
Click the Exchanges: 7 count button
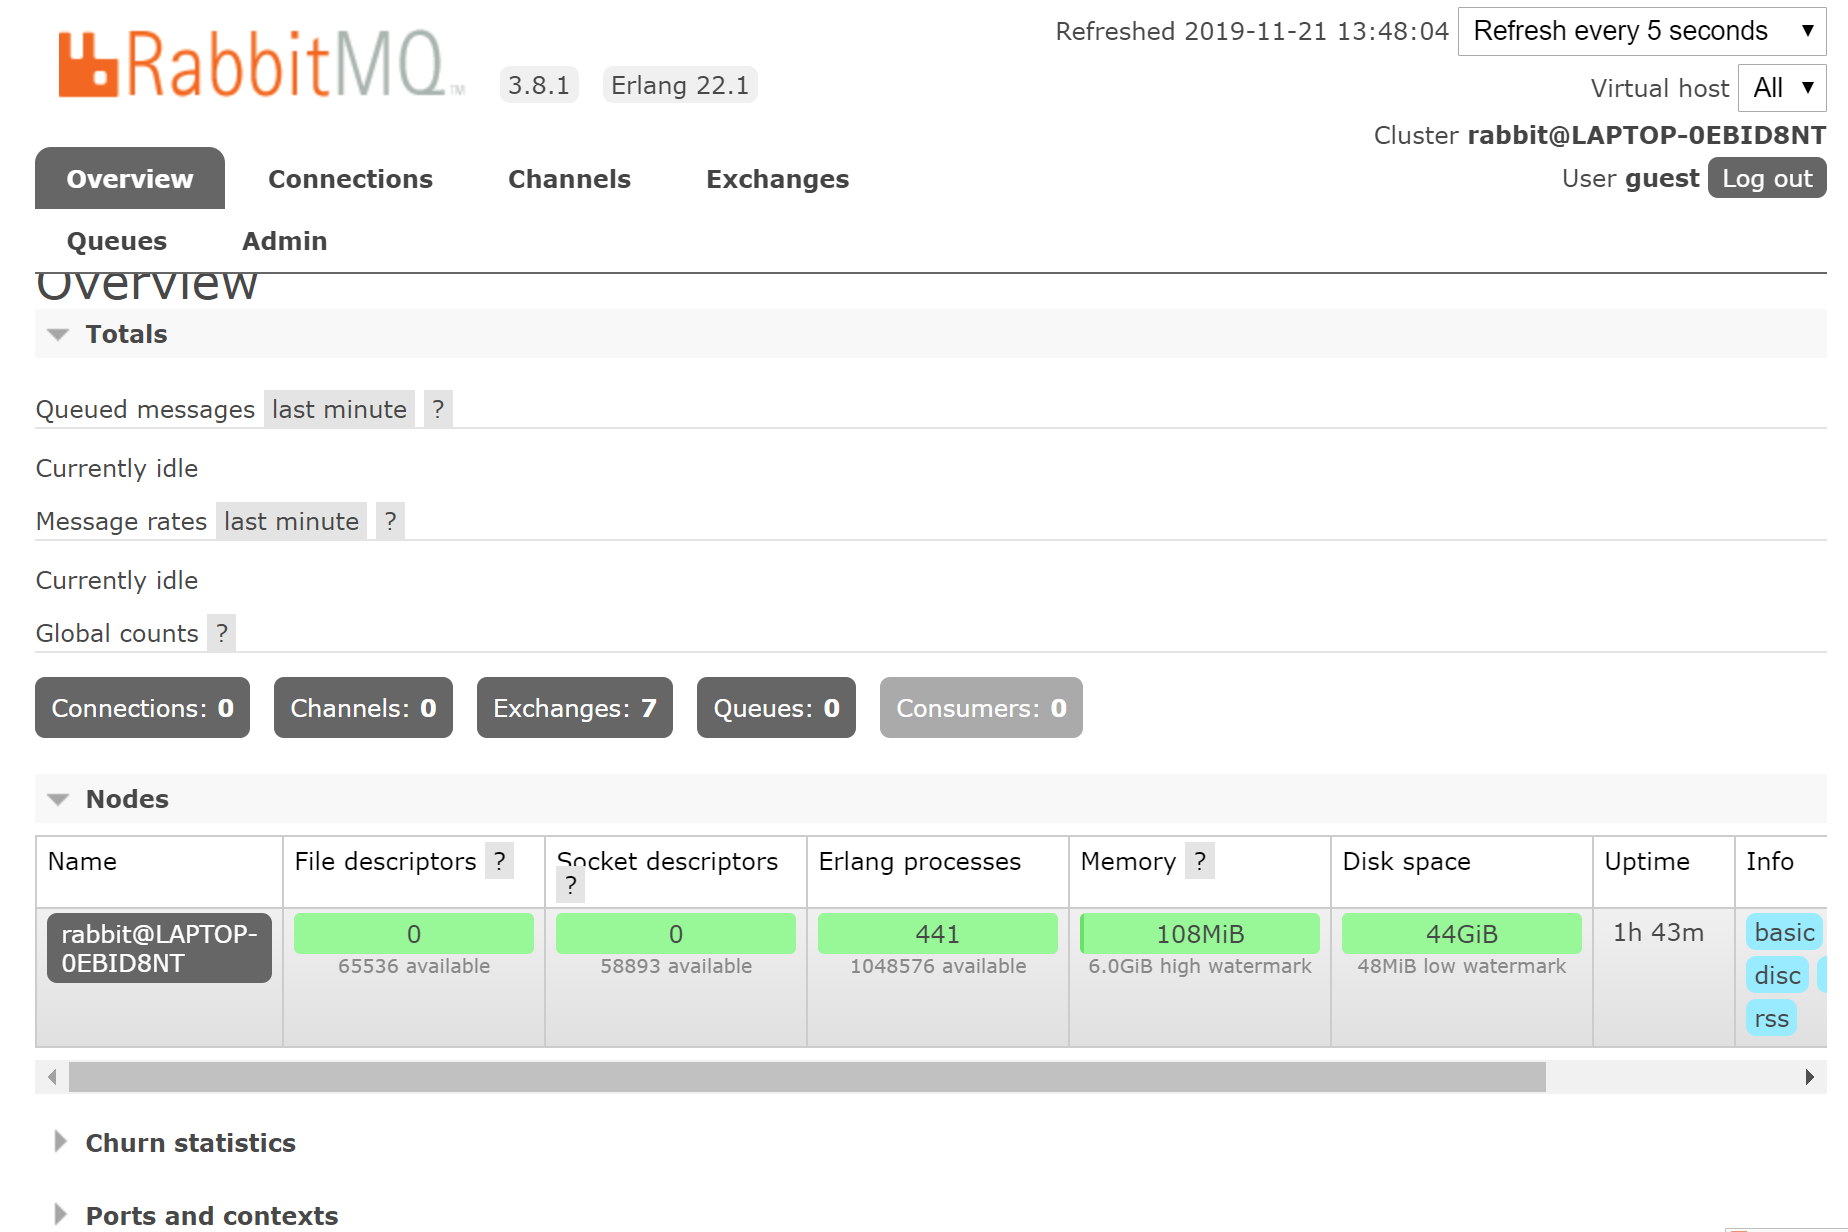click(574, 708)
